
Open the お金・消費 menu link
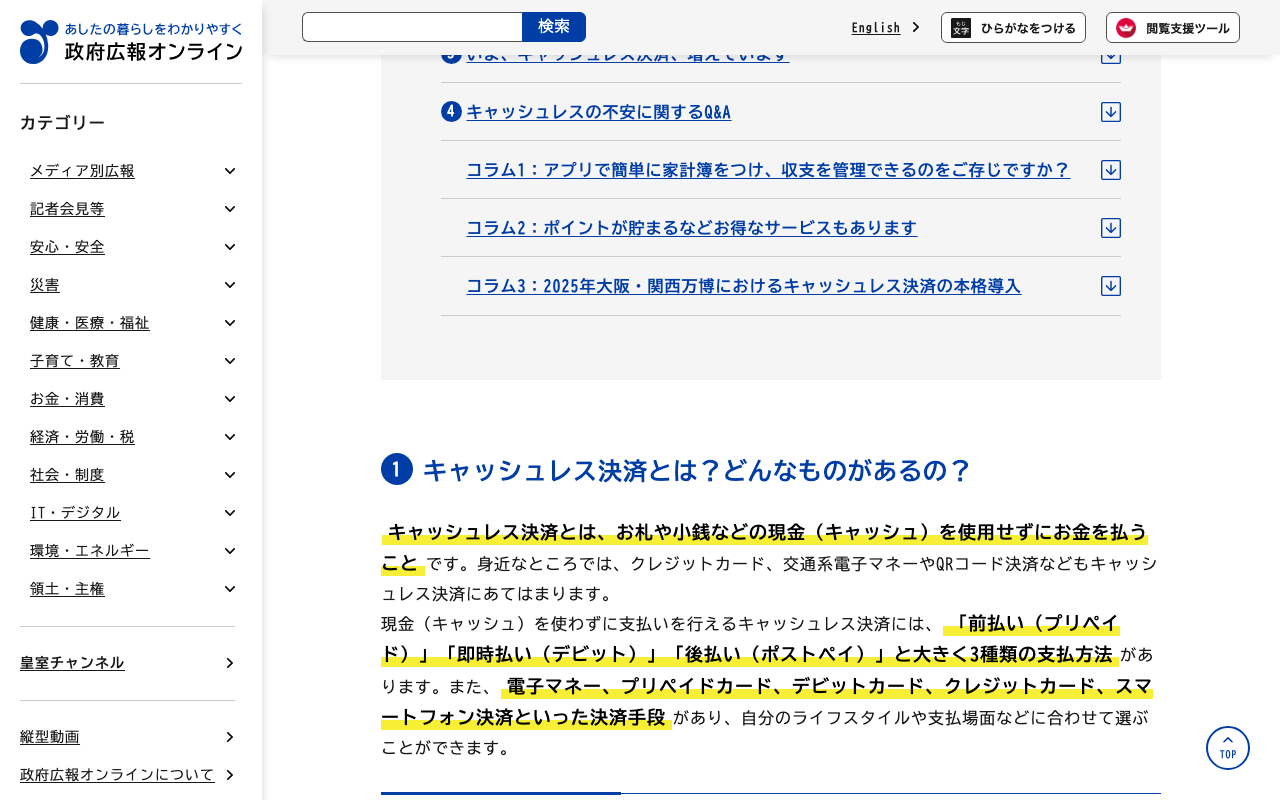point(67,399)
